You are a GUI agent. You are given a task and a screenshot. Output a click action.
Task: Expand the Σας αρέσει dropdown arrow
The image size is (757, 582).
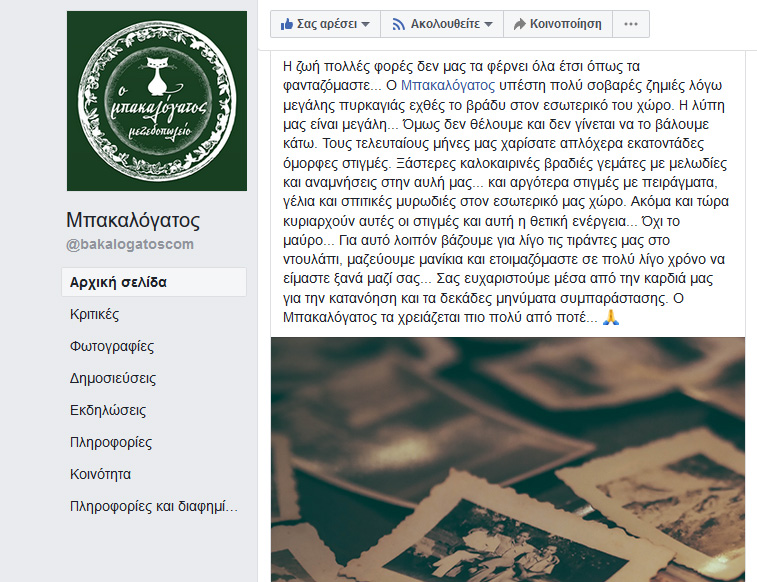click(365, 25)
